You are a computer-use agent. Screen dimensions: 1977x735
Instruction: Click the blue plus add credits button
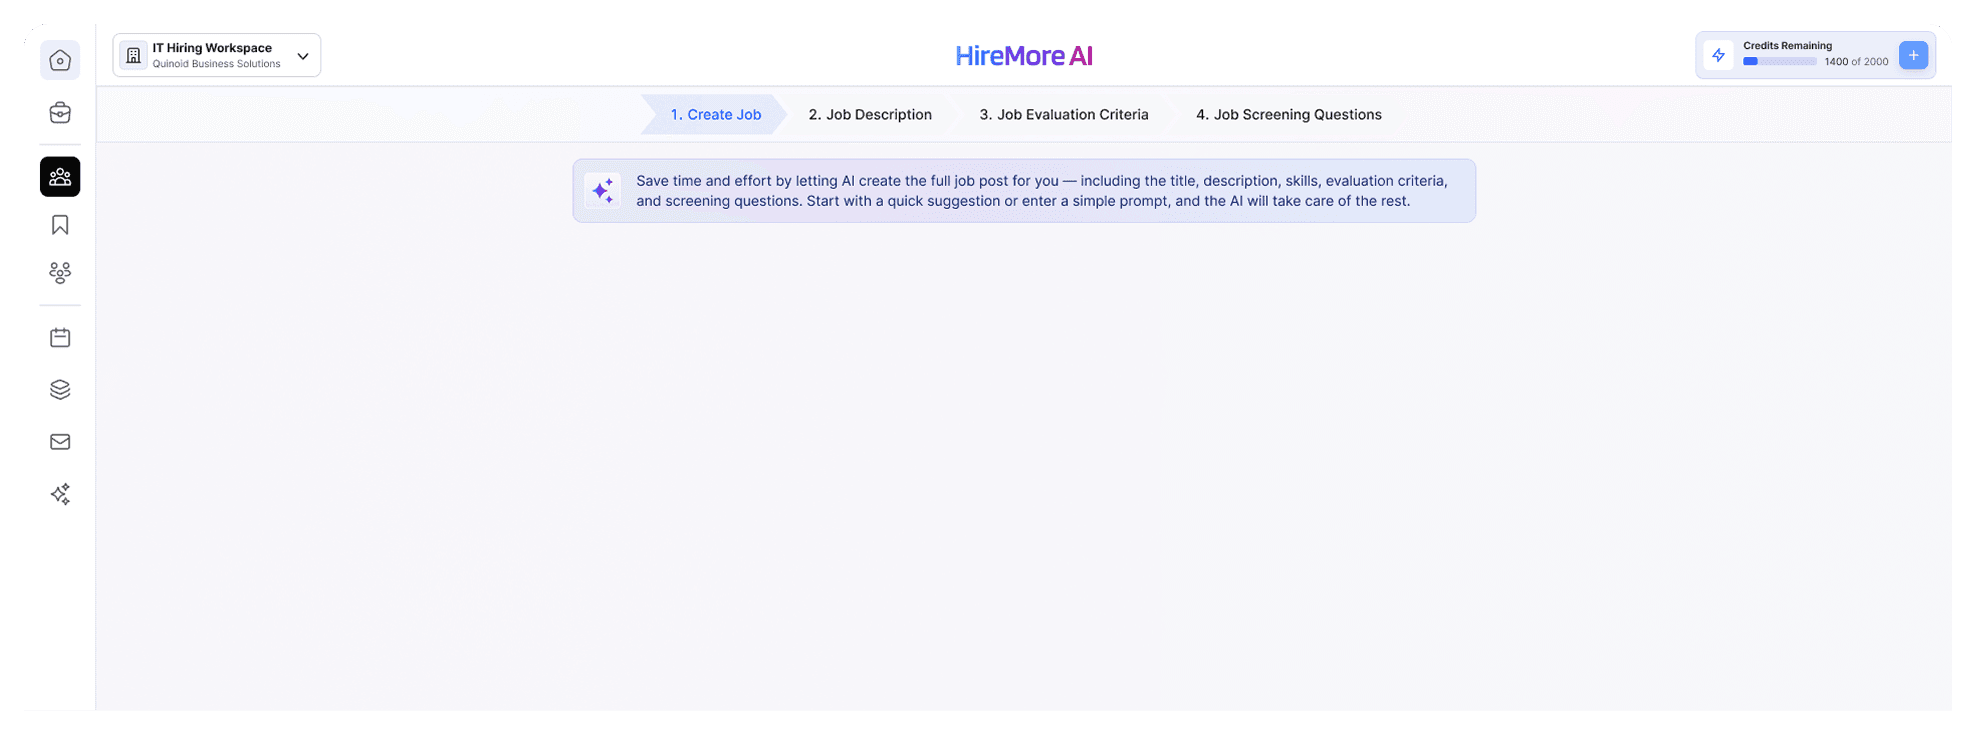[1913, 55]
